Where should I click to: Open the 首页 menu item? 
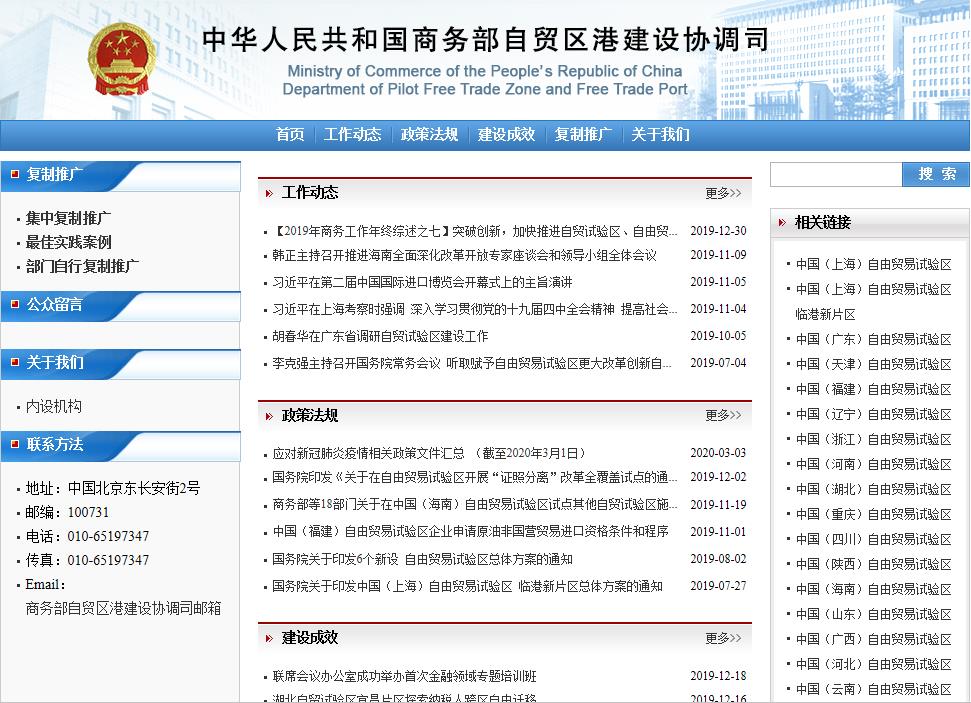click(289, 134)
